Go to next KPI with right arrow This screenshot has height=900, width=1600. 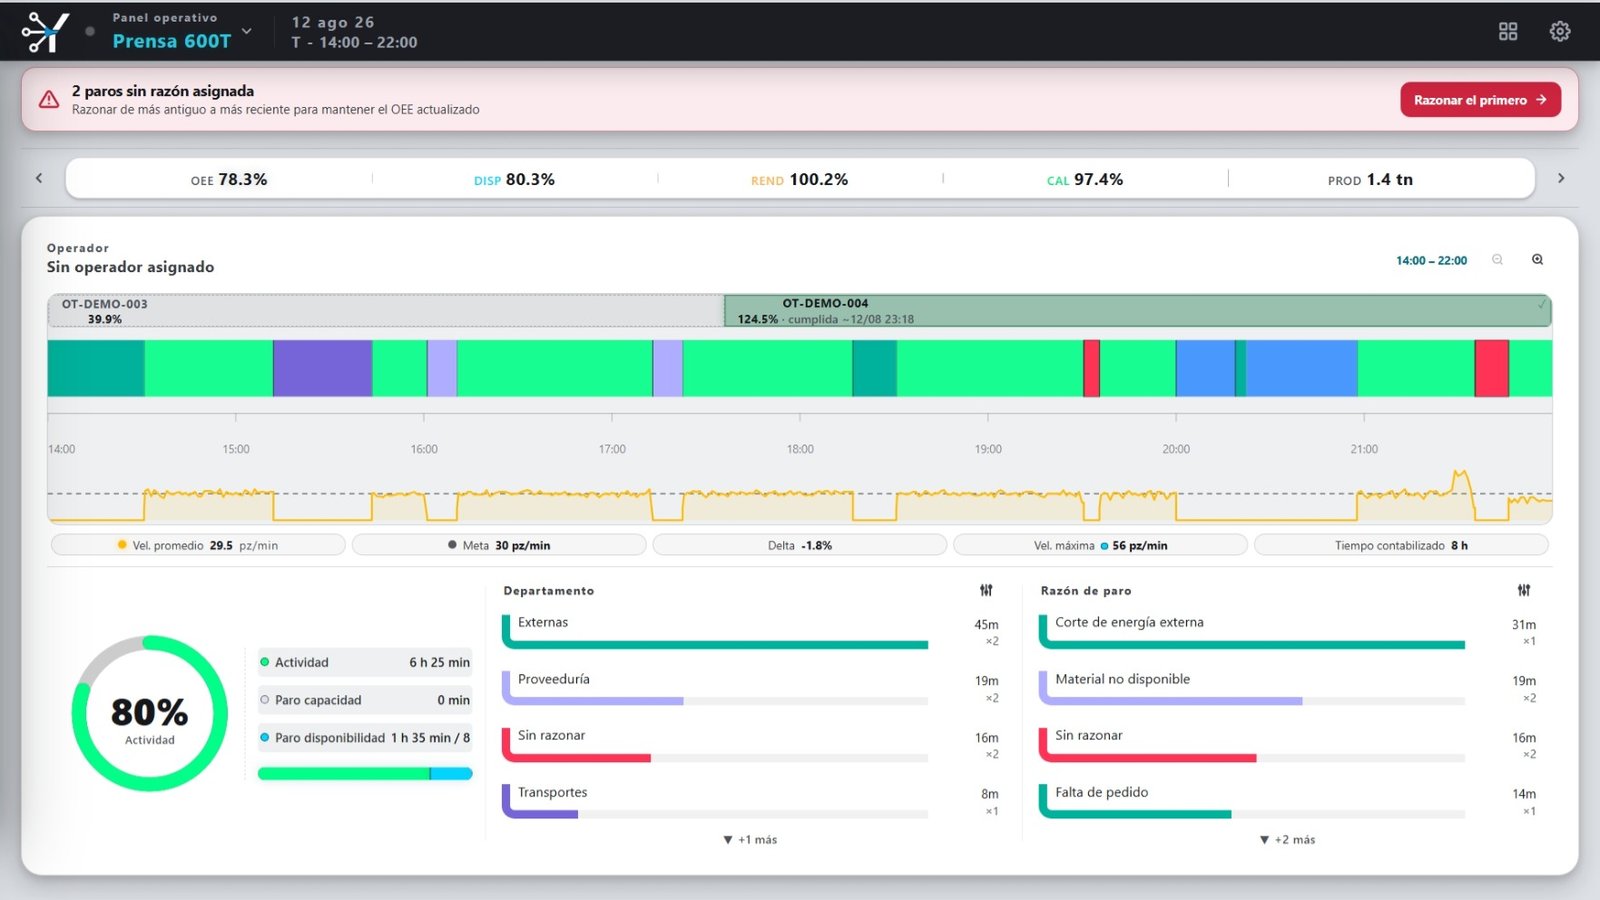click(x=1561, y=178)
